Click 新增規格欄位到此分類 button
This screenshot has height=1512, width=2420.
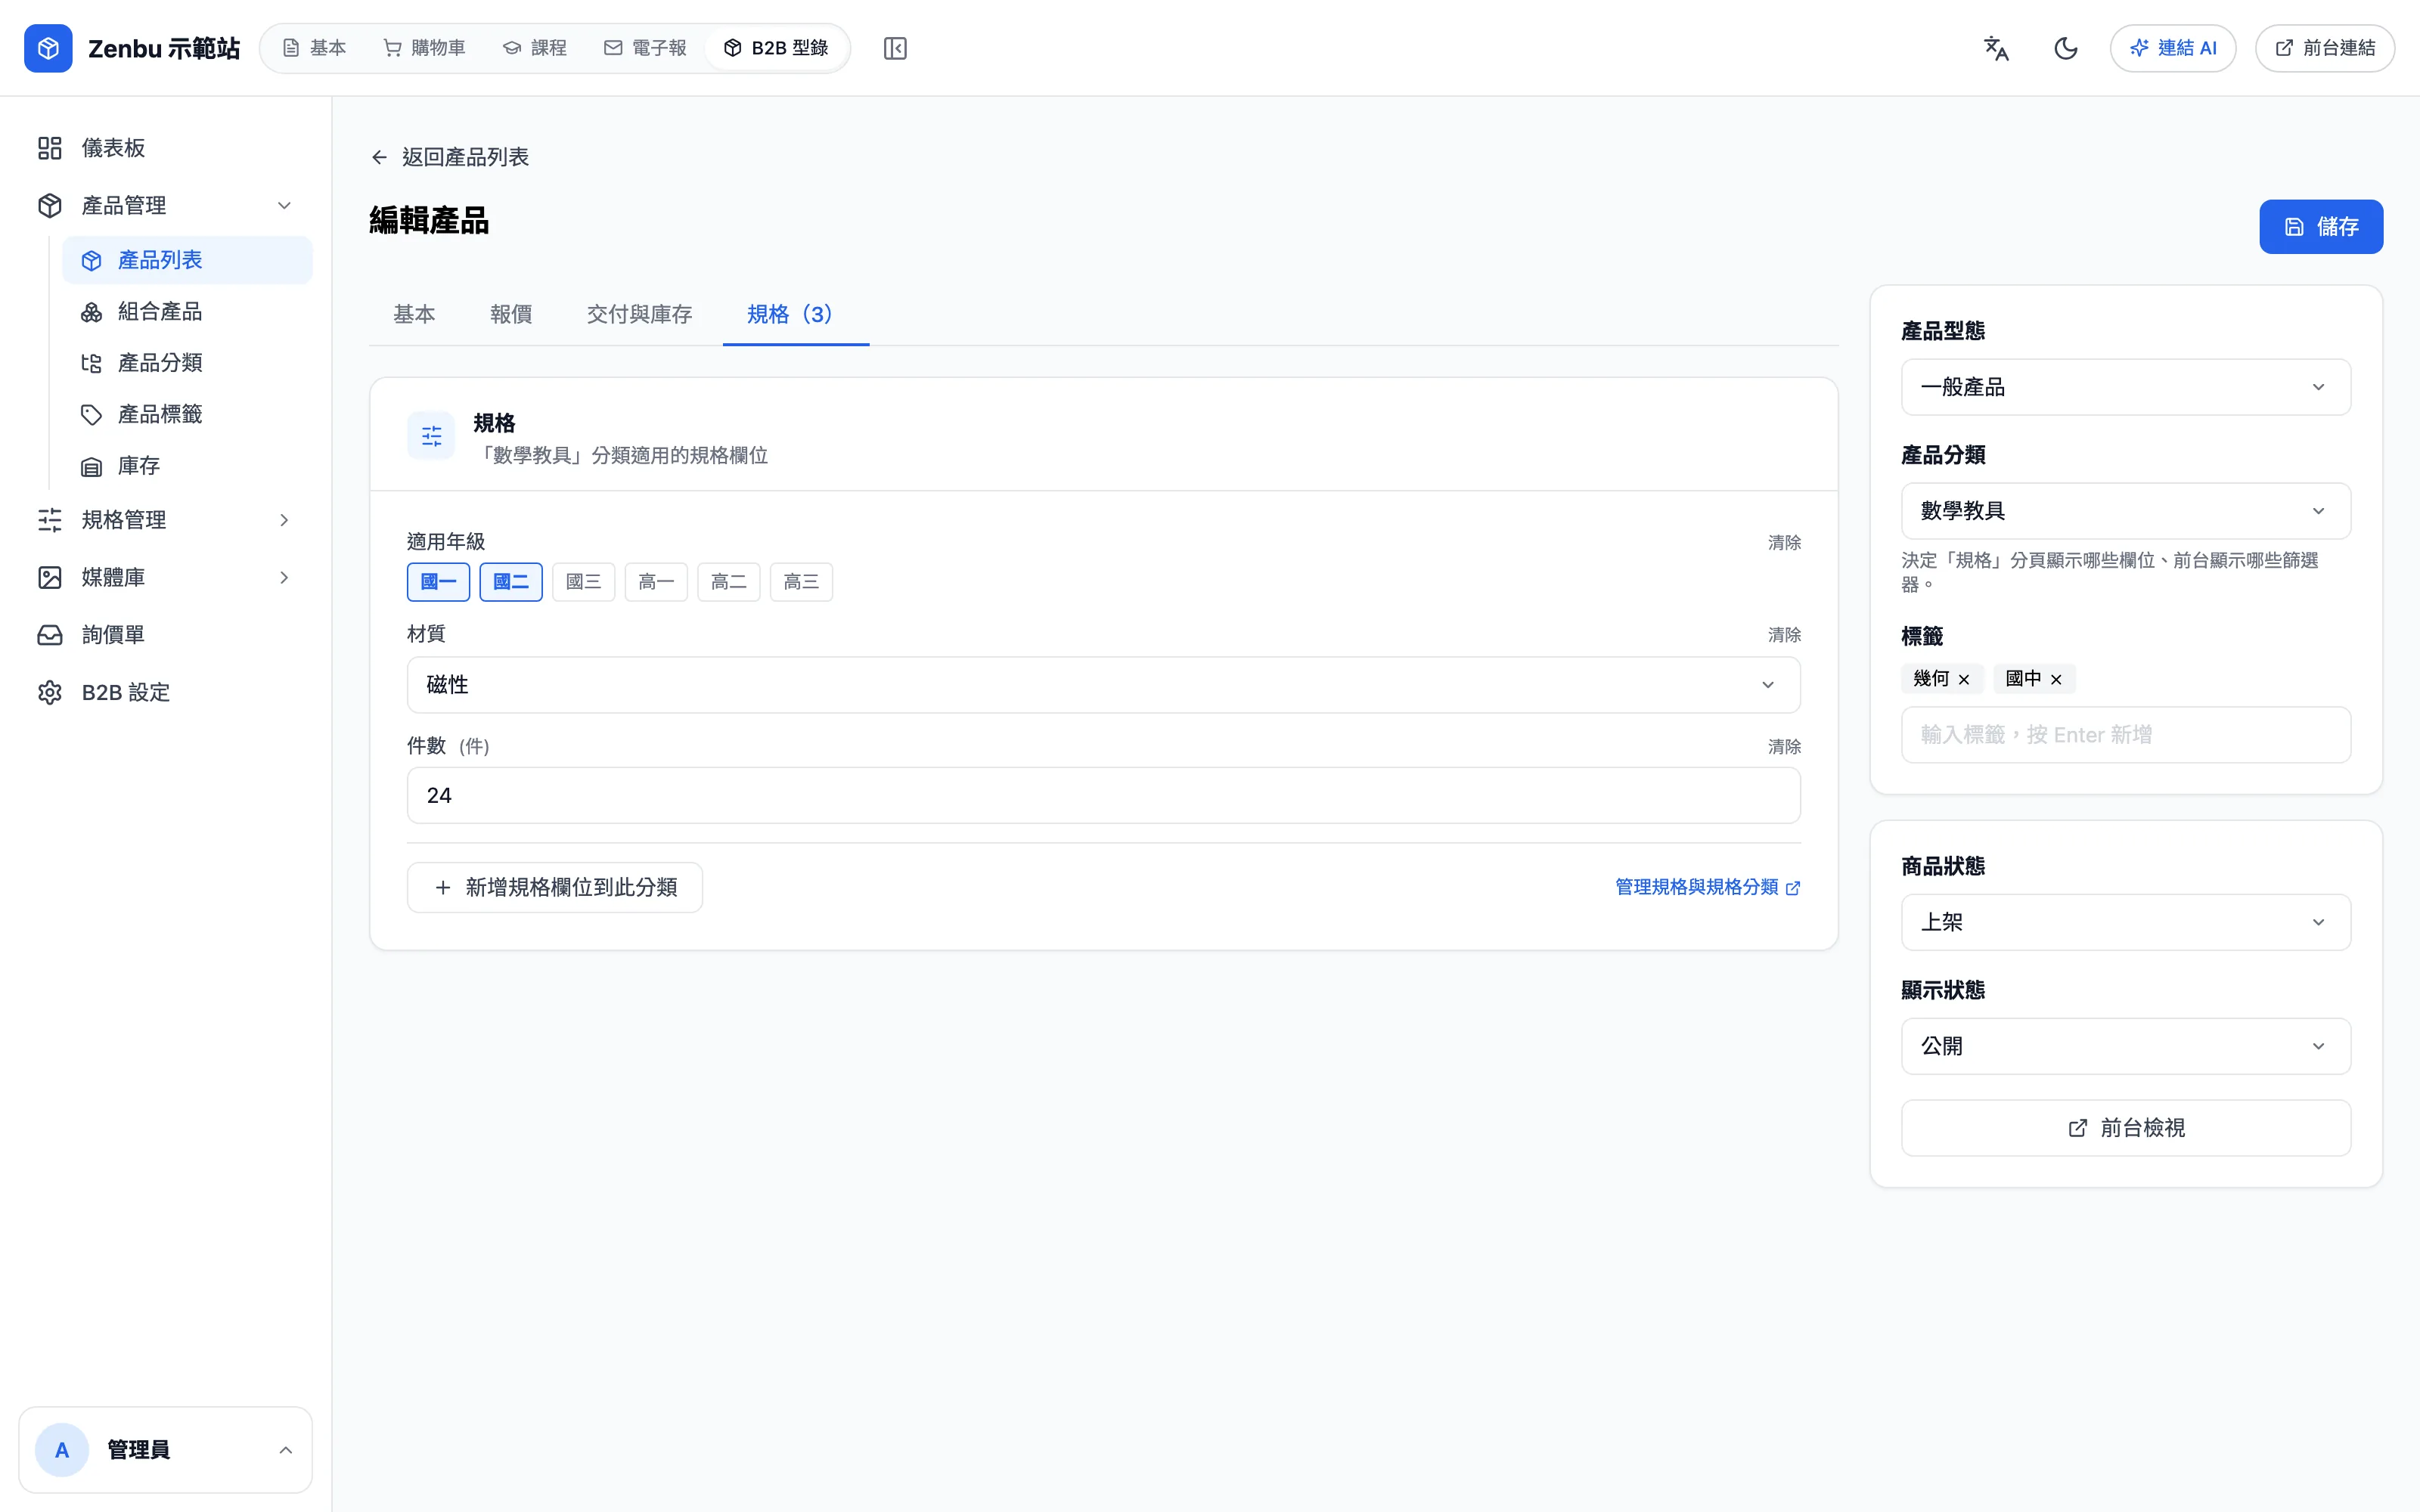click(555, 887)
